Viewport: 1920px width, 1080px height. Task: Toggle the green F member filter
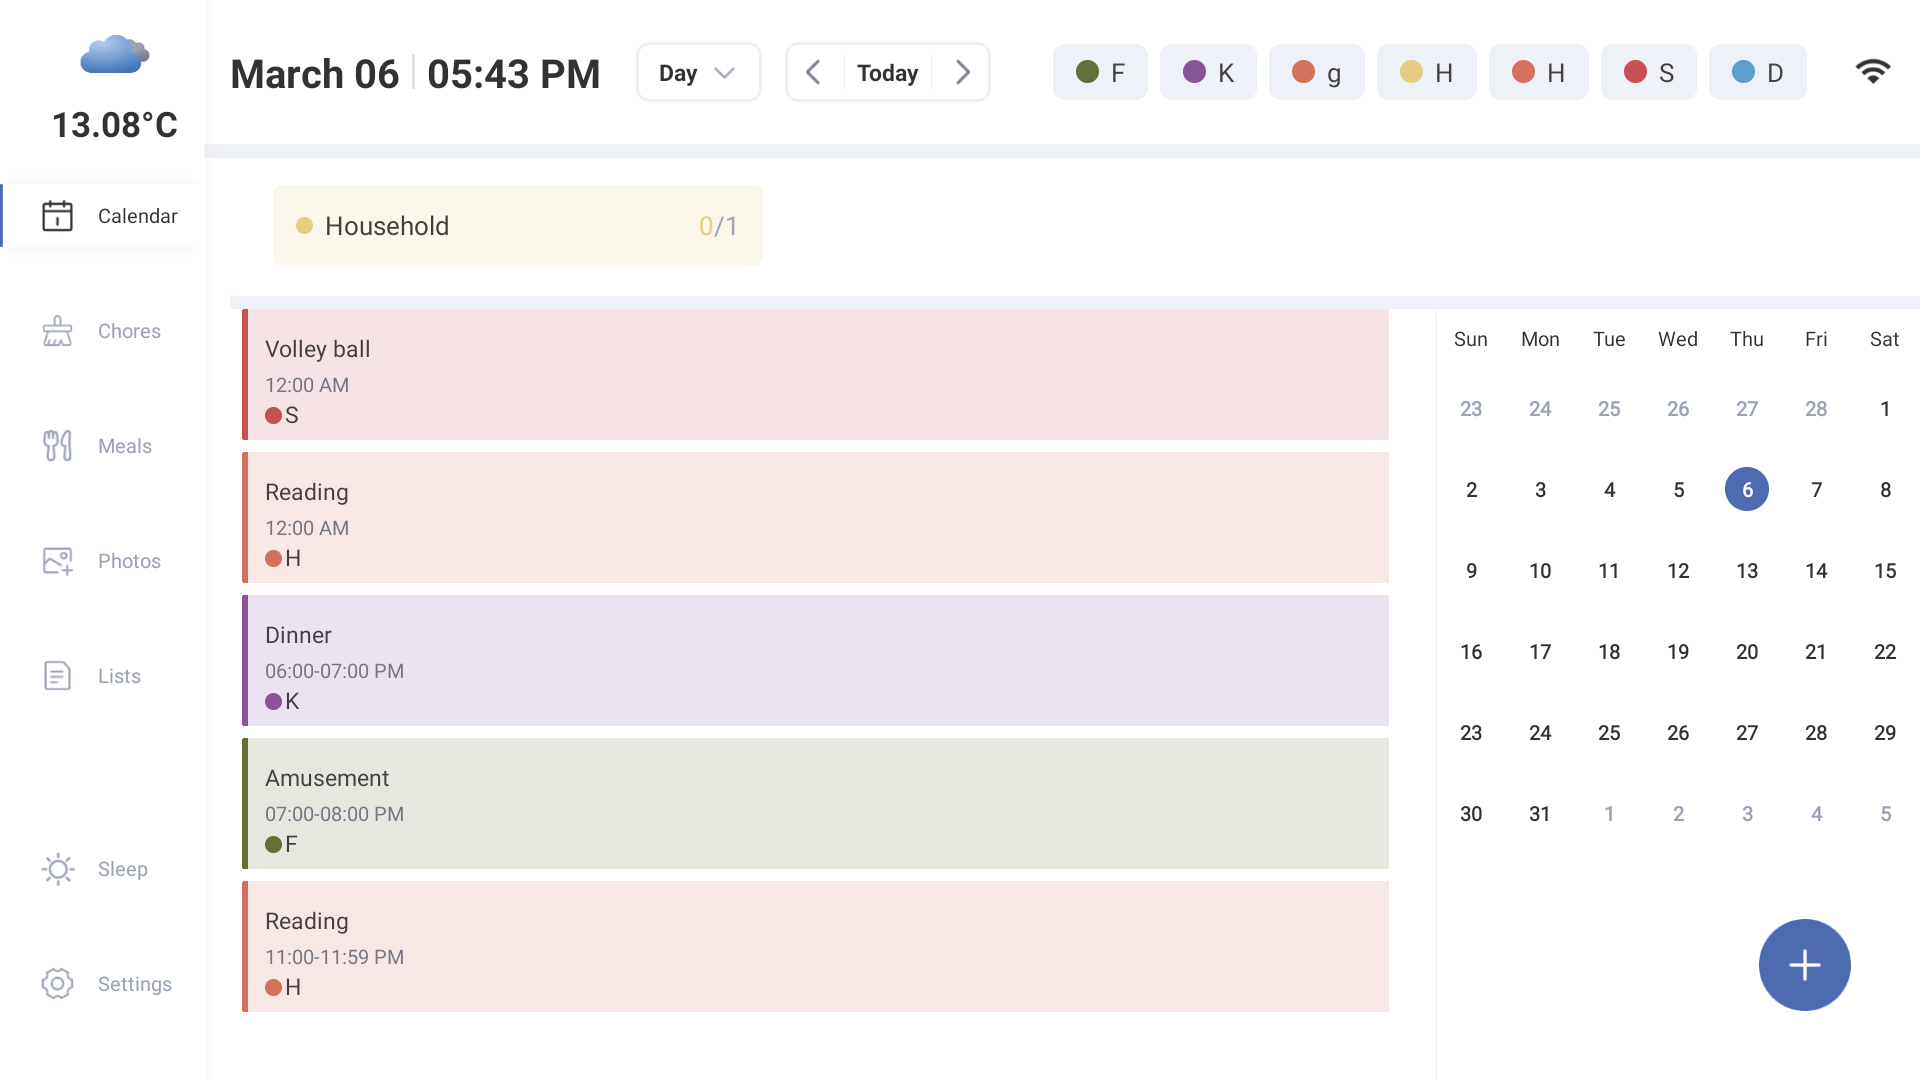point(1100,72)
